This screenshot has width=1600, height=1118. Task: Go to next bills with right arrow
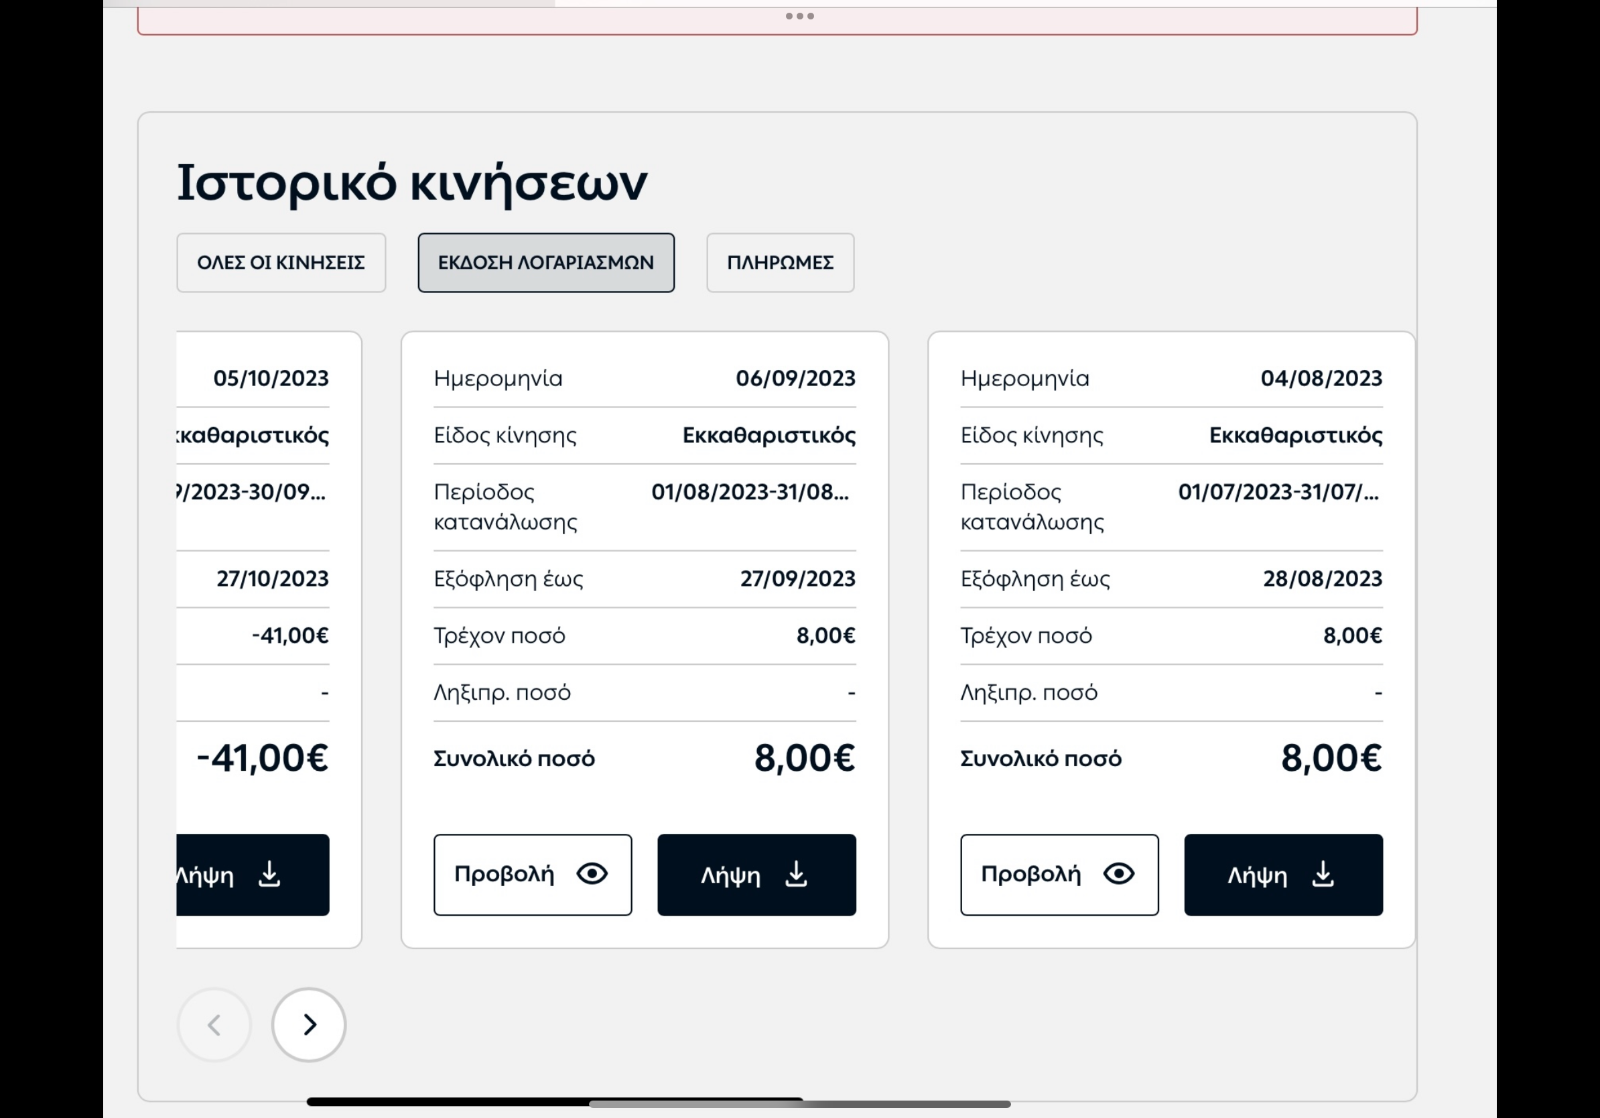309,1025
